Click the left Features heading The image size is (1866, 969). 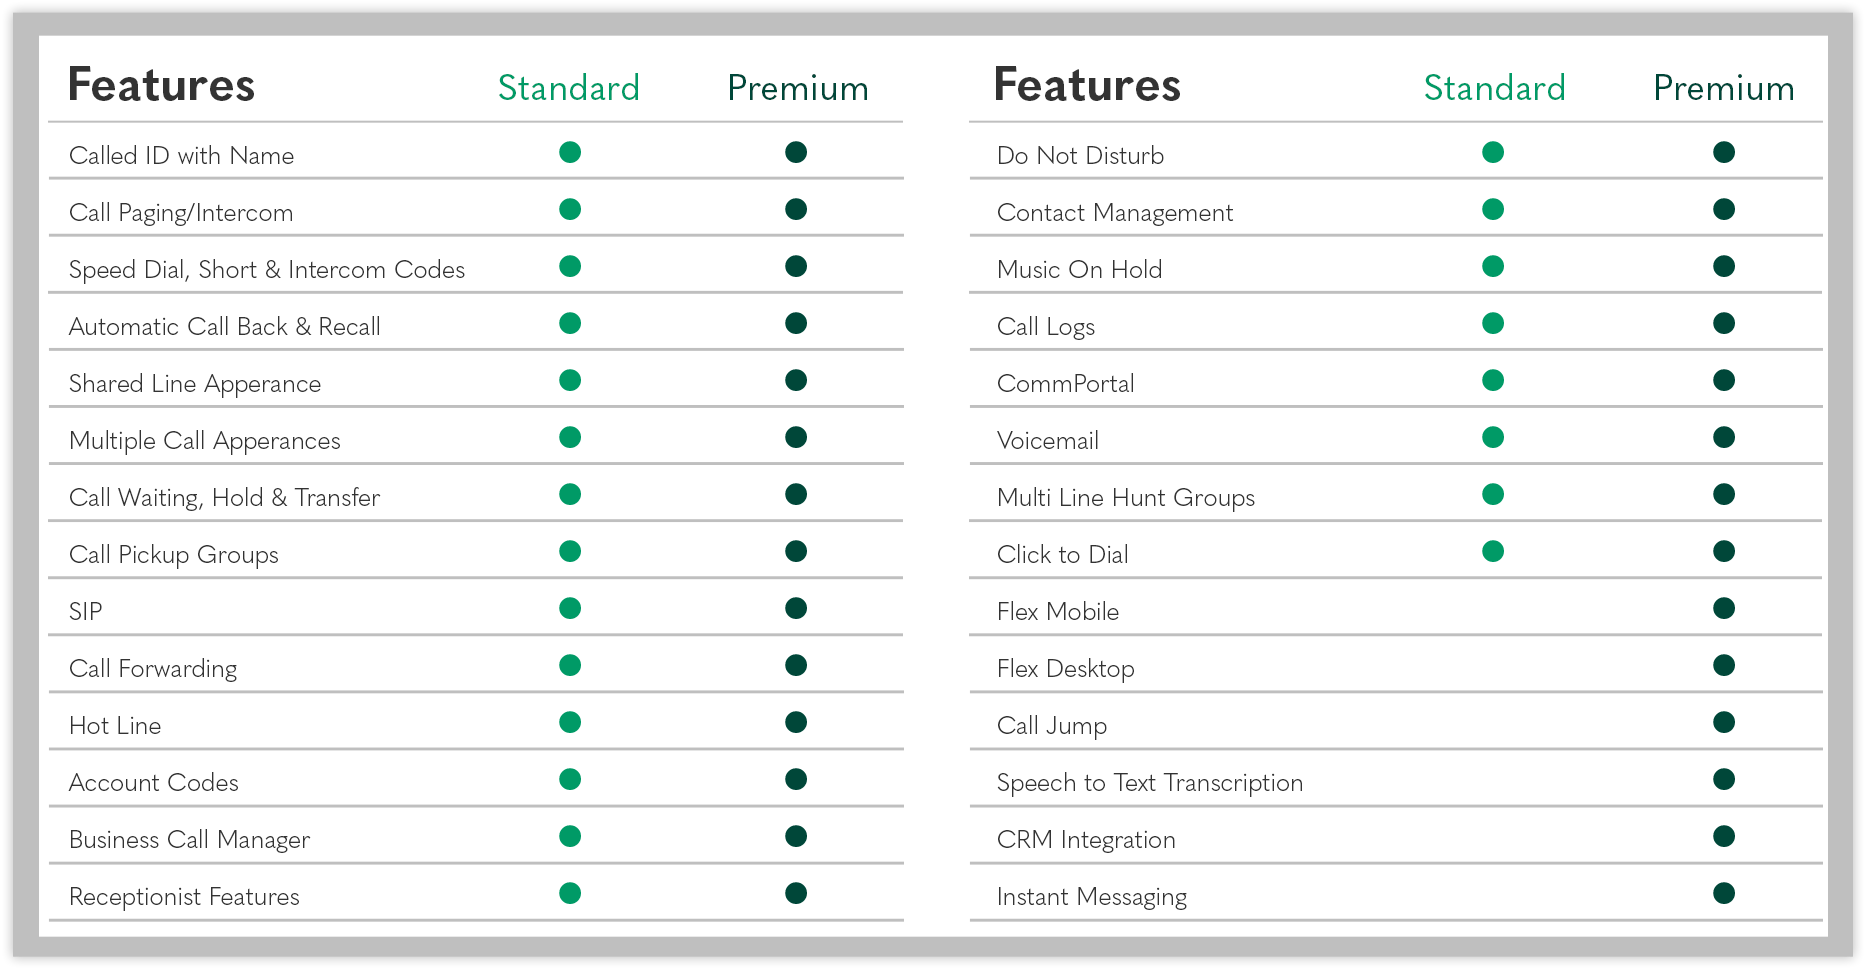click(161, 85)
